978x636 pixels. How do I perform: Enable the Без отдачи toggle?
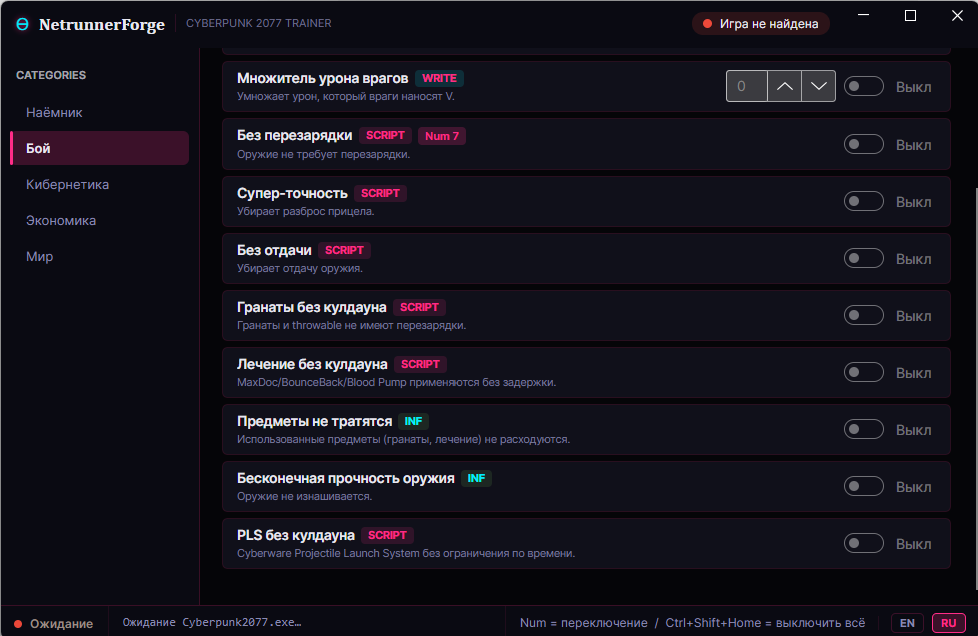click(864, 258)
